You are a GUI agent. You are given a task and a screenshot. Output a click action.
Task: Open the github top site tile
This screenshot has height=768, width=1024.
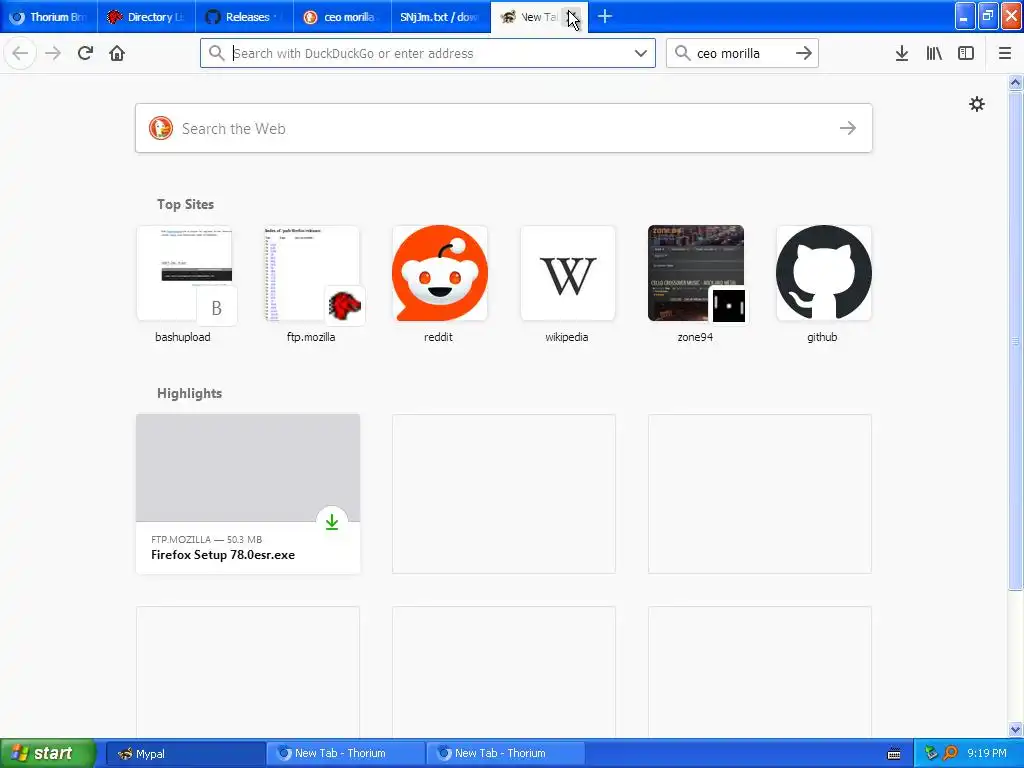pyautogui.click(x=824, y=284)
